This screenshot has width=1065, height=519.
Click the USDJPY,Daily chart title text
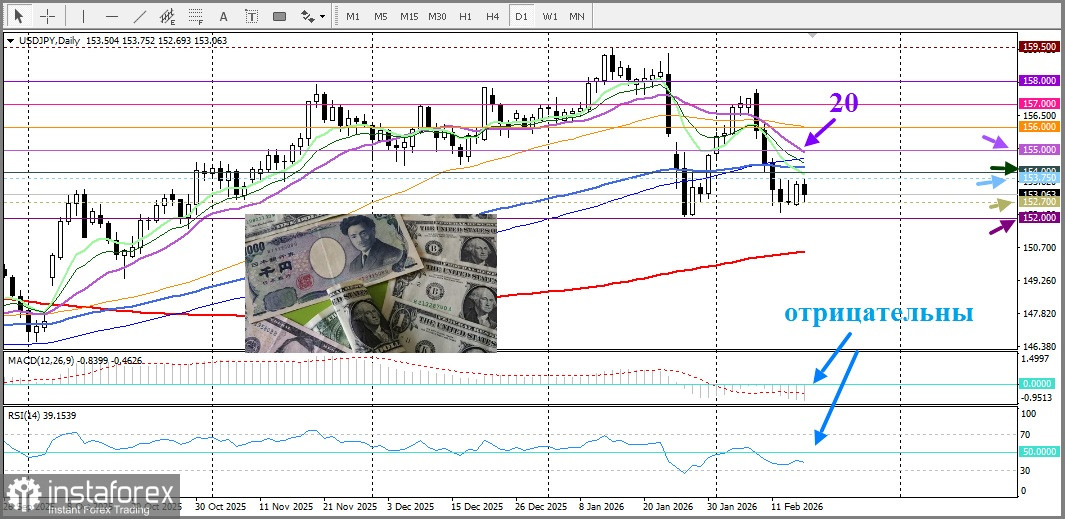pos(48,41)
